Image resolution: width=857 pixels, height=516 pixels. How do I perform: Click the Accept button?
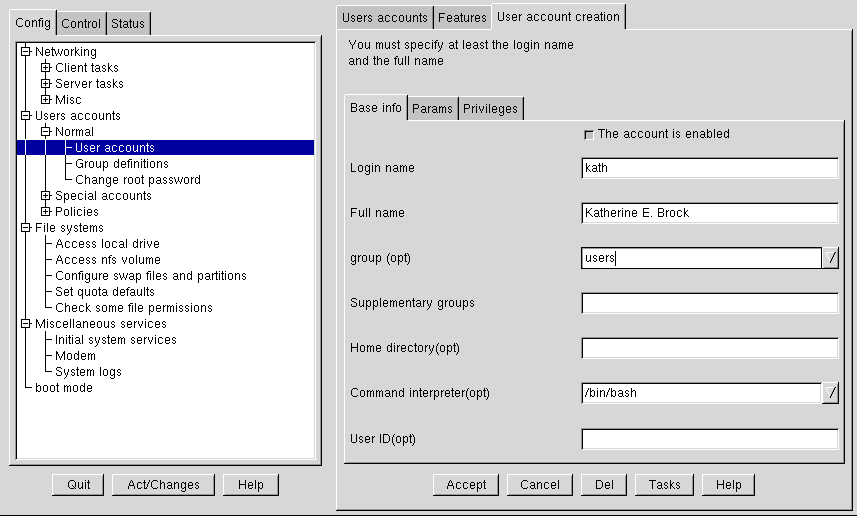[466, 485]
